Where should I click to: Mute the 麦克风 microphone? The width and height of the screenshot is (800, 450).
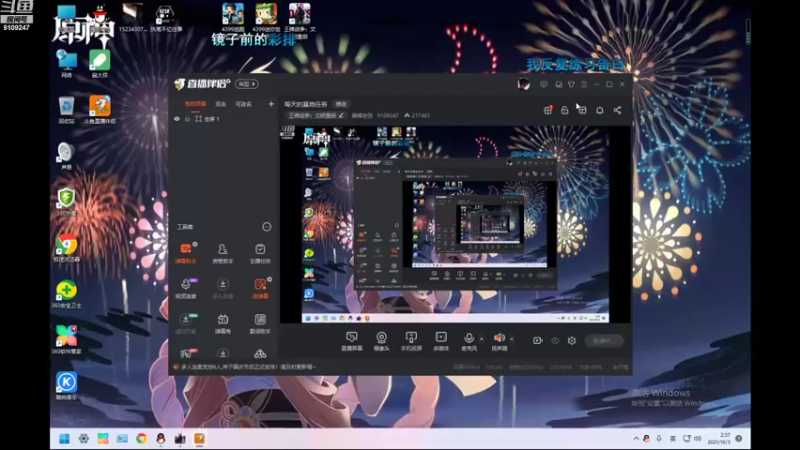[469, 341]
